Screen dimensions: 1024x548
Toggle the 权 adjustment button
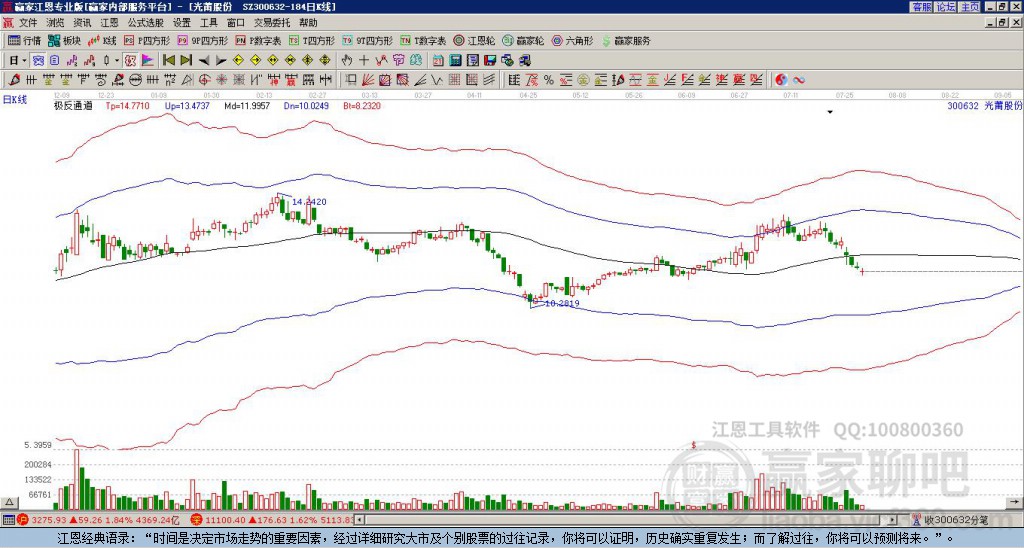point(130,60)
